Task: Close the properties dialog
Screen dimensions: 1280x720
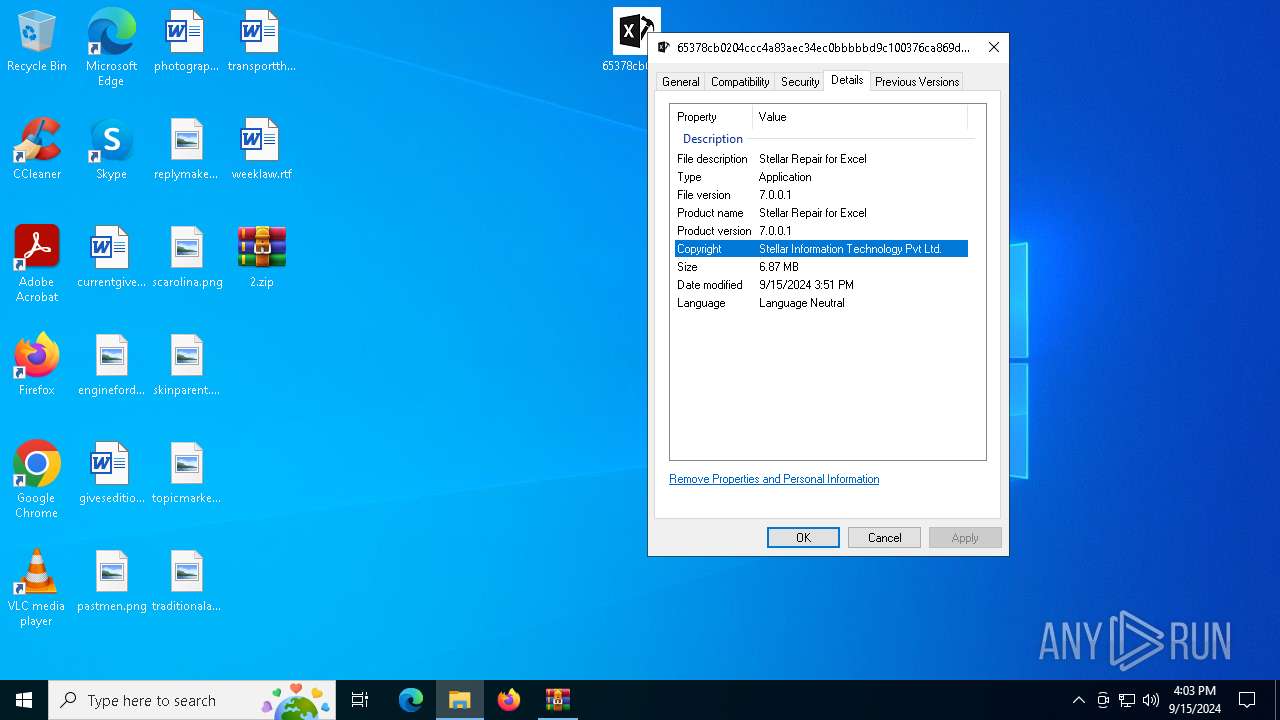Action: tap(993, 47)
